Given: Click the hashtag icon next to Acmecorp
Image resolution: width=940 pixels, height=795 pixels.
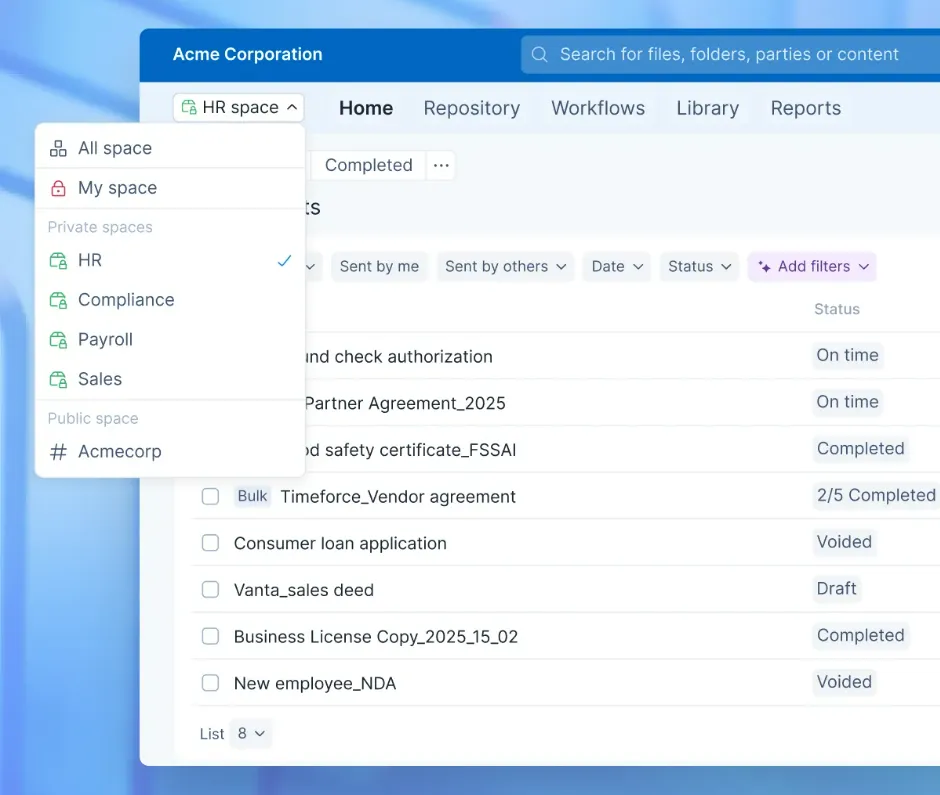Looking at the screenshot, I should click(59, 452).
